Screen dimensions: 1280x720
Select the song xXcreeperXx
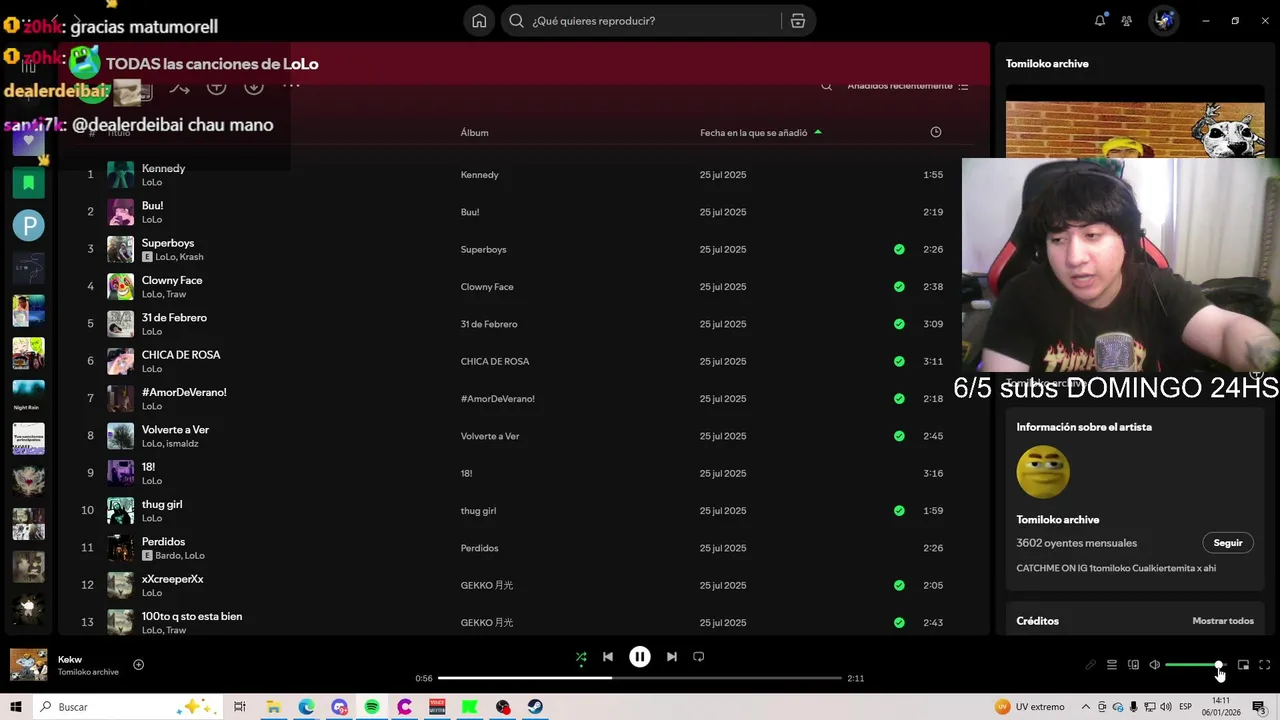[x=172, y=579]
